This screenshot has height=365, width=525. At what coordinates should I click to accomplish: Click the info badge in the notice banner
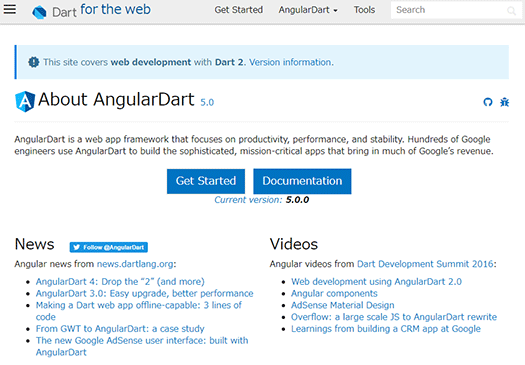[33, 62]
